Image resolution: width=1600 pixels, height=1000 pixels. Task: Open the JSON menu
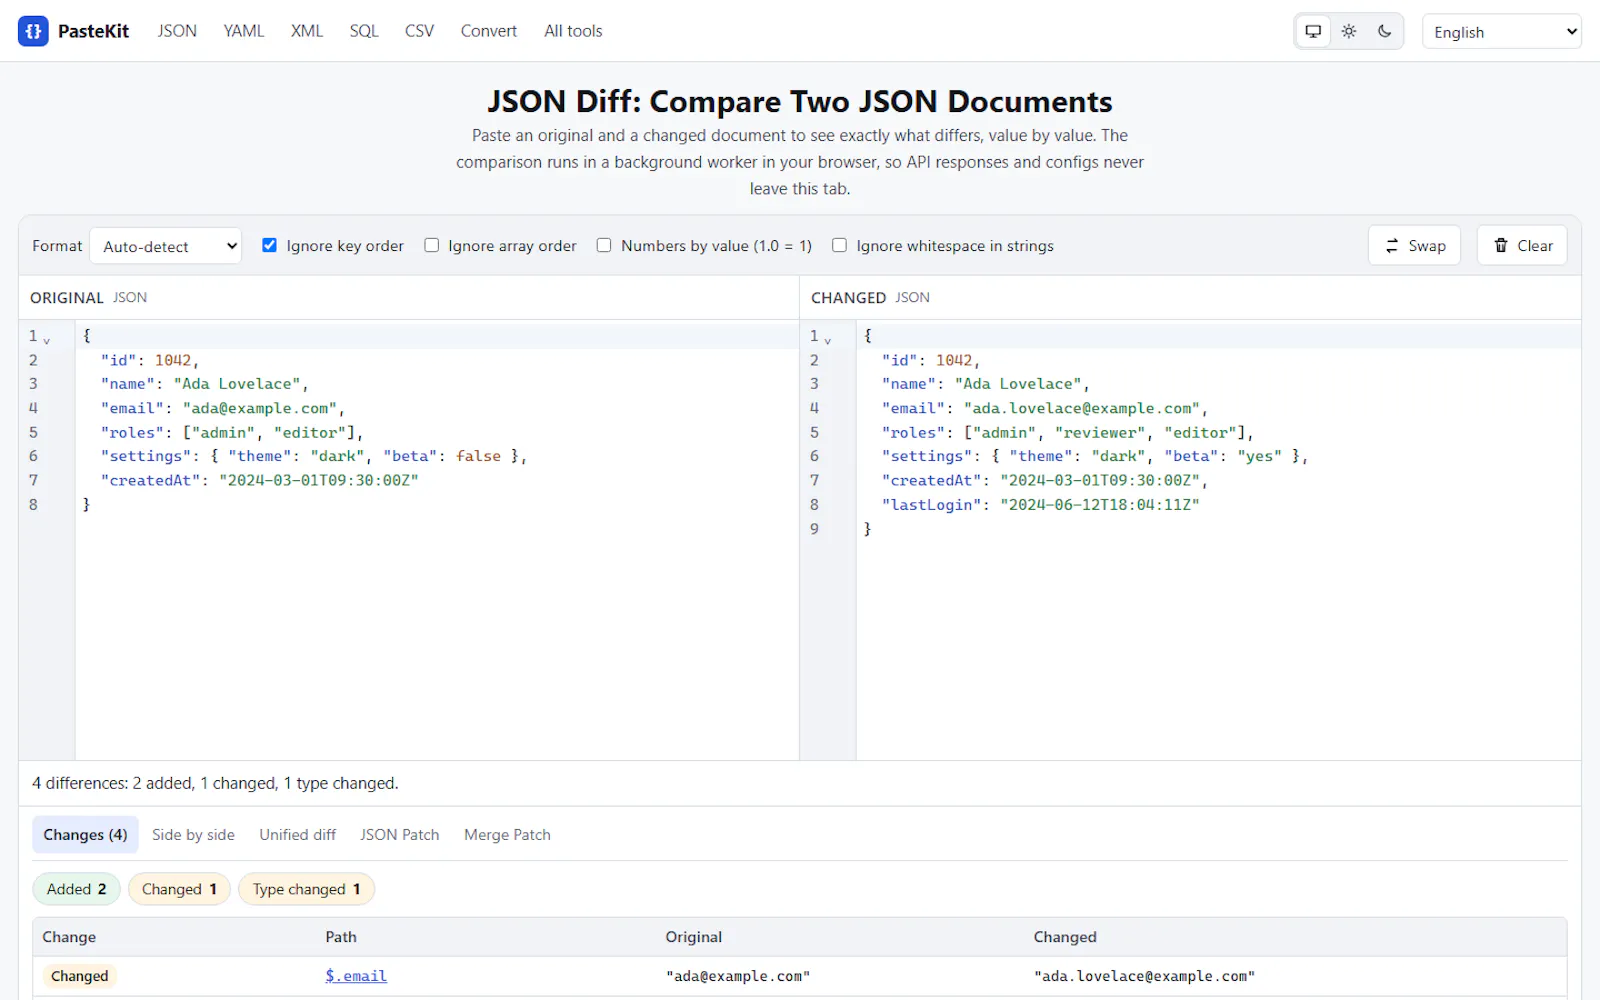(177, 31)
